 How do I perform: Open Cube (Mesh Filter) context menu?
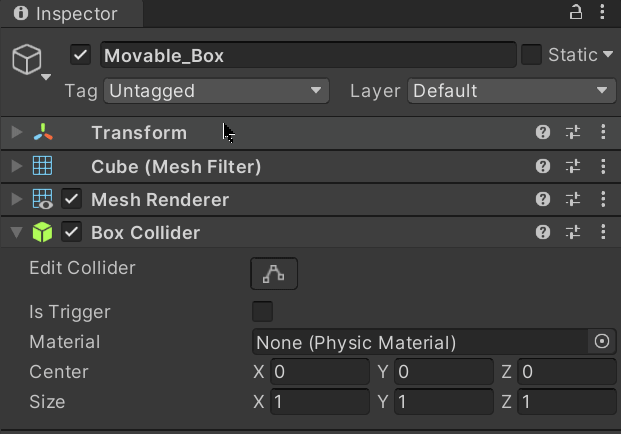click(x=603, y=166)
